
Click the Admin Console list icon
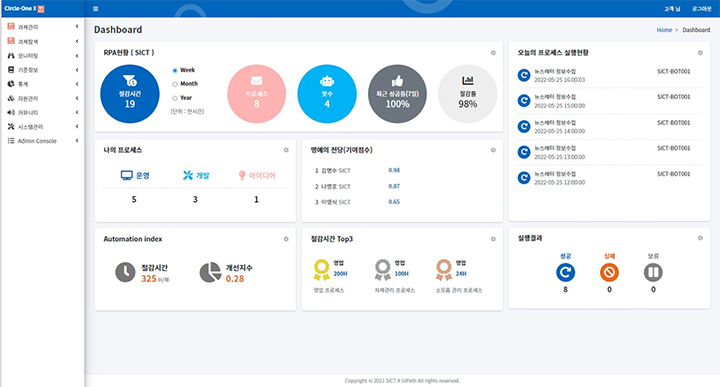pos(11,140)
